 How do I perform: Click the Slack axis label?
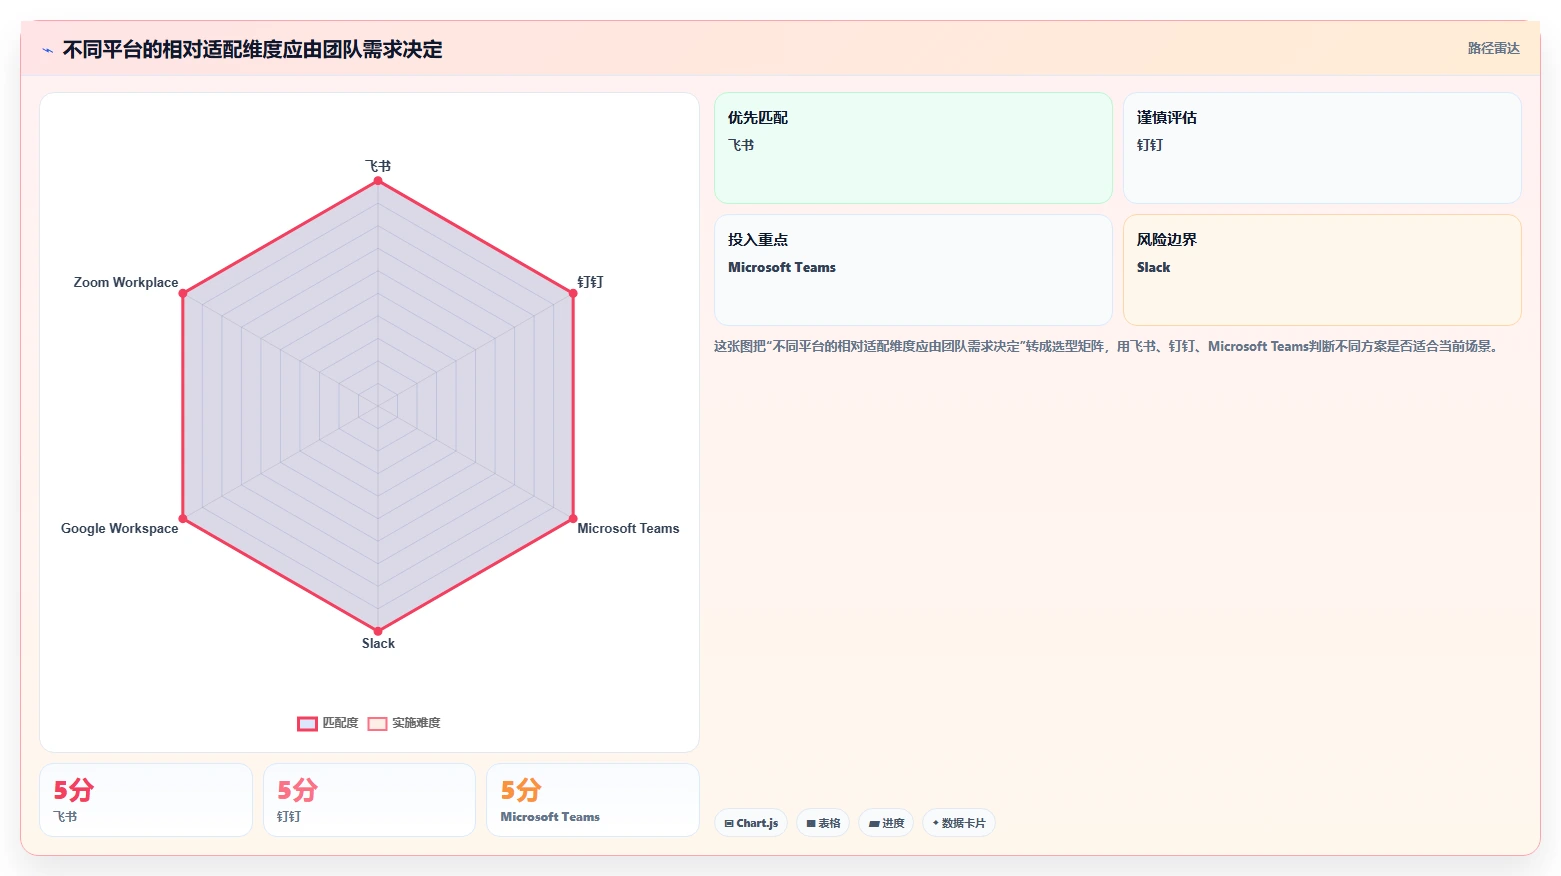tap(378, 643)
